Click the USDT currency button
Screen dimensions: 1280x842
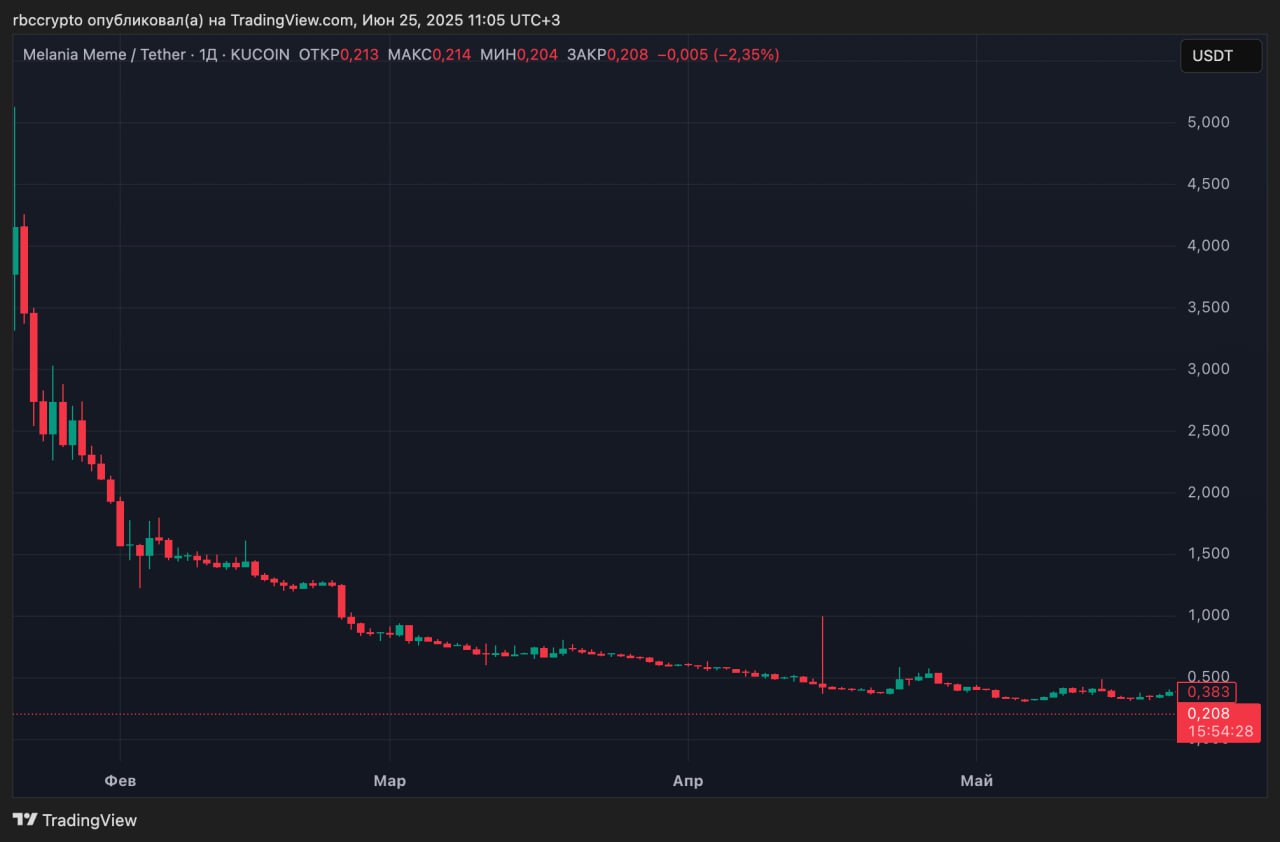click(x=1220, y=56)
